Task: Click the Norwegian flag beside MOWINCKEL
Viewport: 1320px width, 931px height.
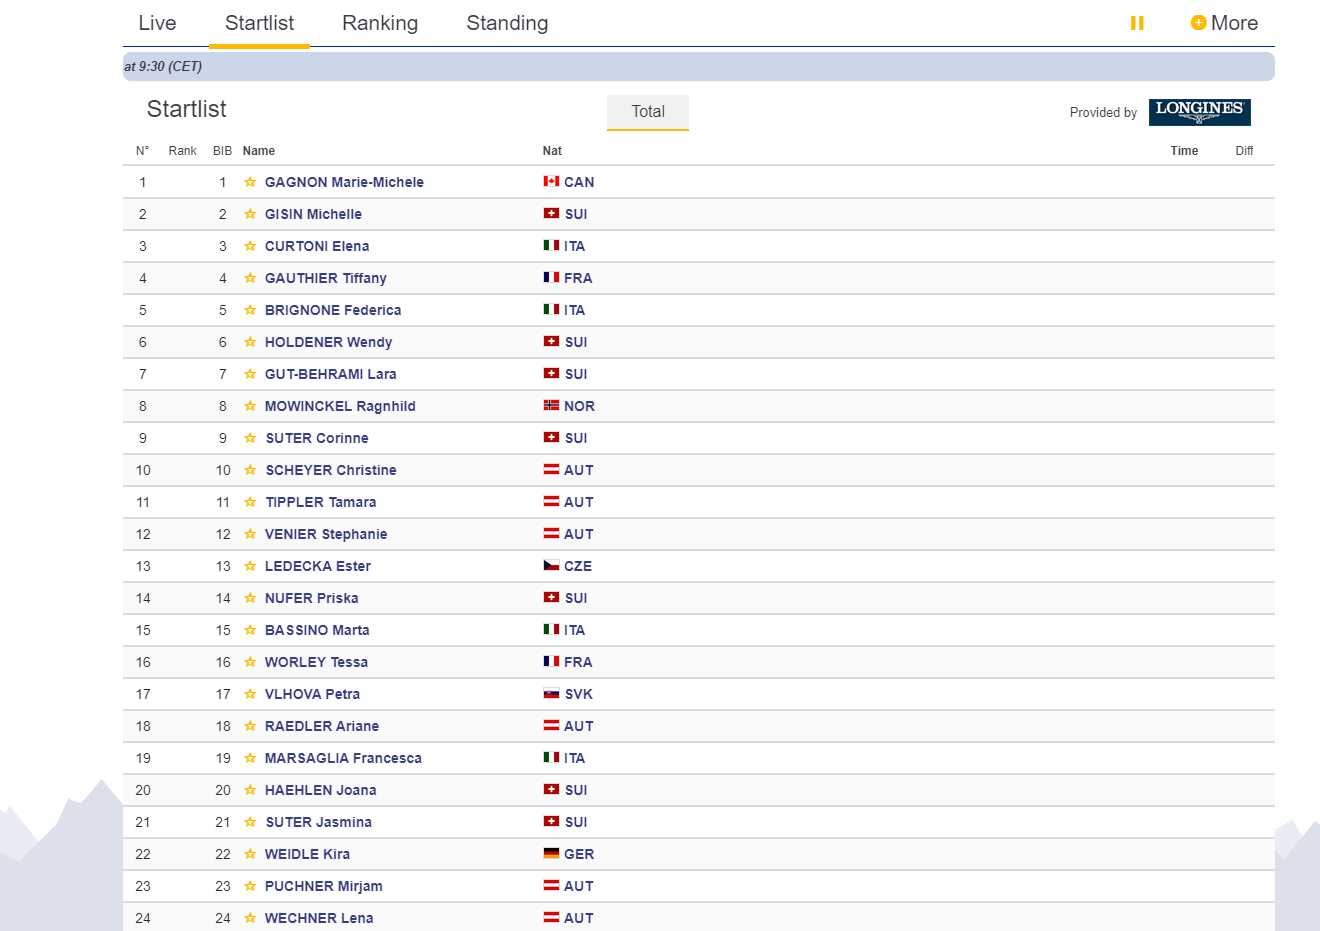Action: click(x=551, y=406)
